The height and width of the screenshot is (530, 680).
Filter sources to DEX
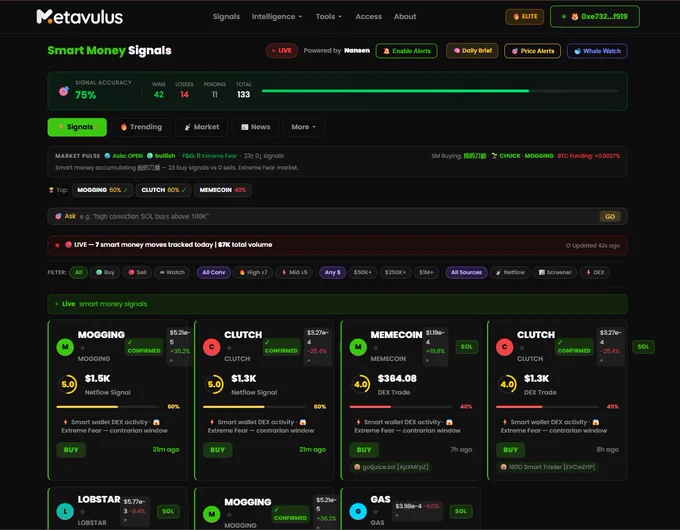[595, 272]
